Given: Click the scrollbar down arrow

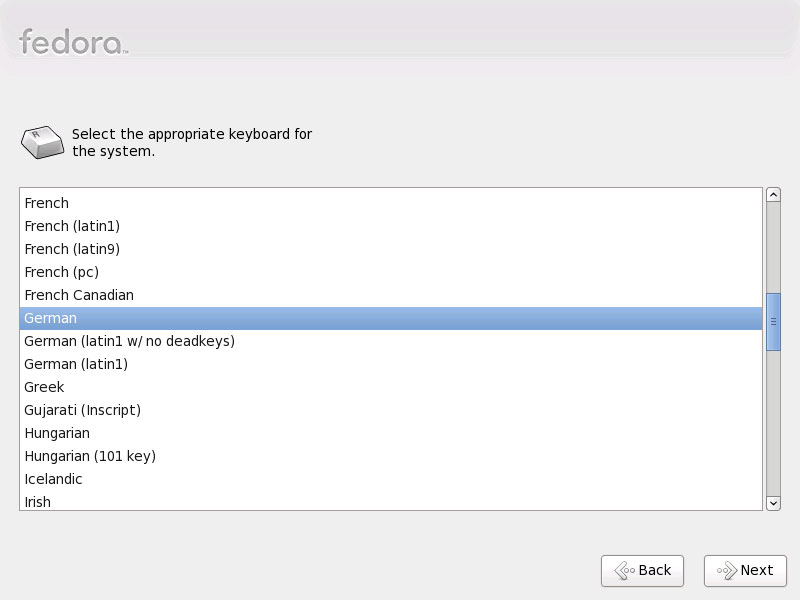Looking at the screenshot, I should click(773, 503).
